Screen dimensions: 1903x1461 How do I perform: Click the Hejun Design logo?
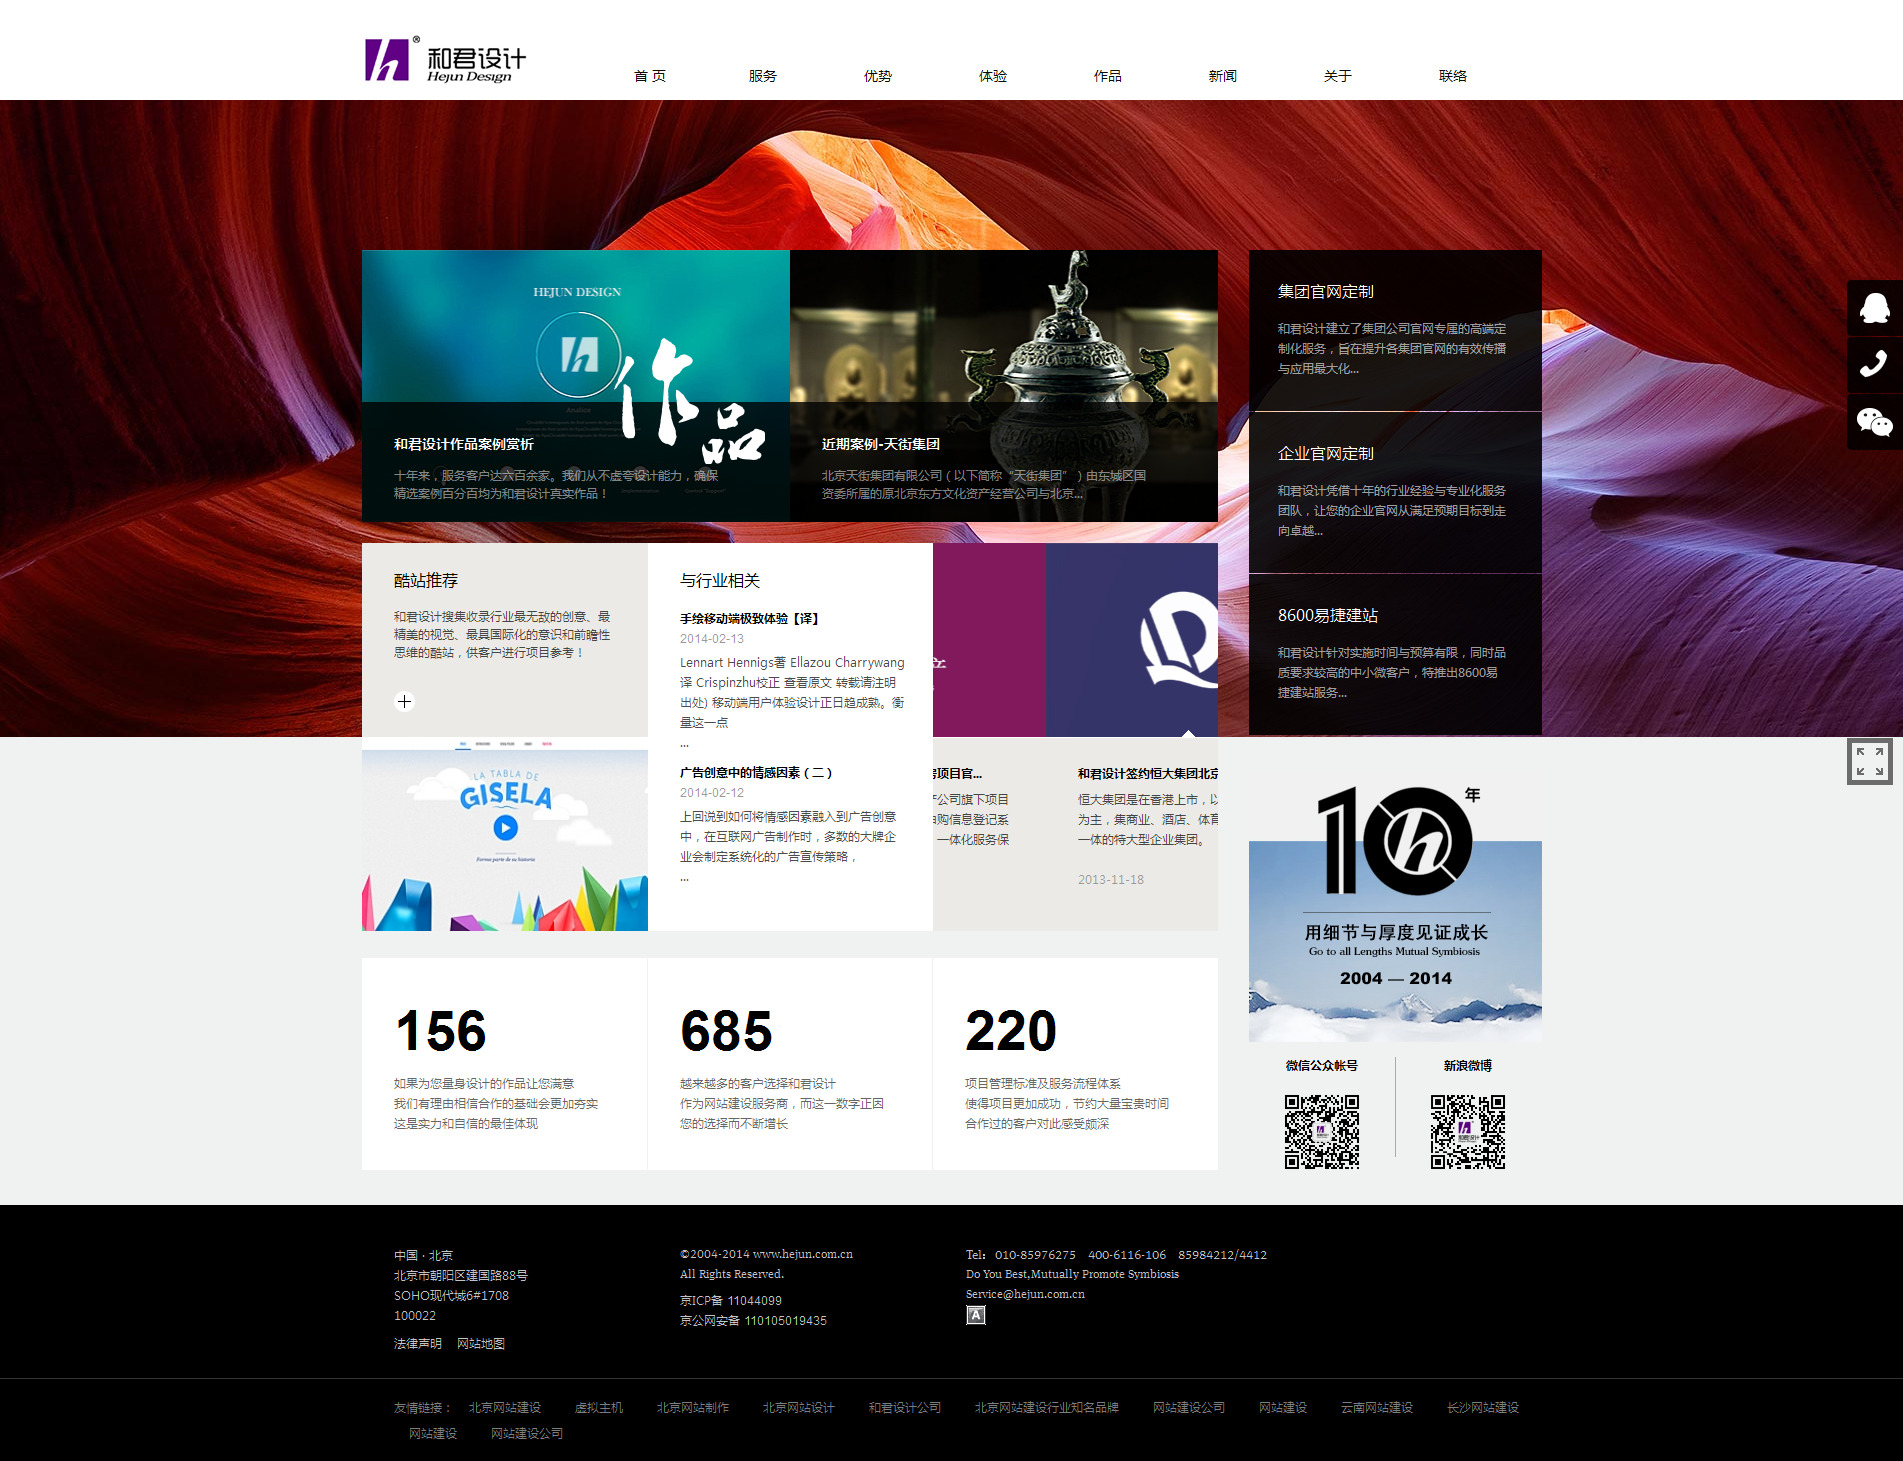click(x=445, y=60)
